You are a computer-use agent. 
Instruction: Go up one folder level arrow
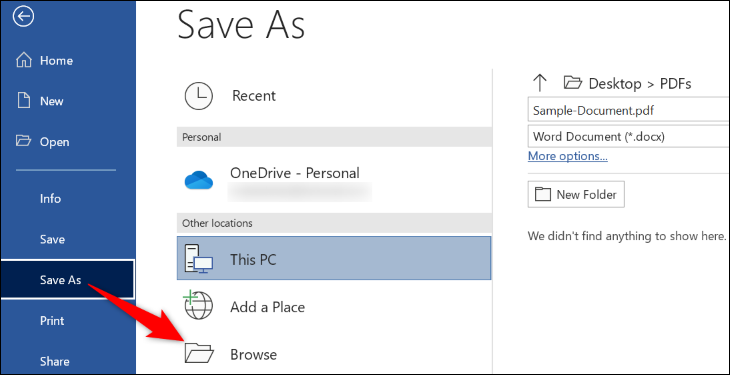coord(539,83)
